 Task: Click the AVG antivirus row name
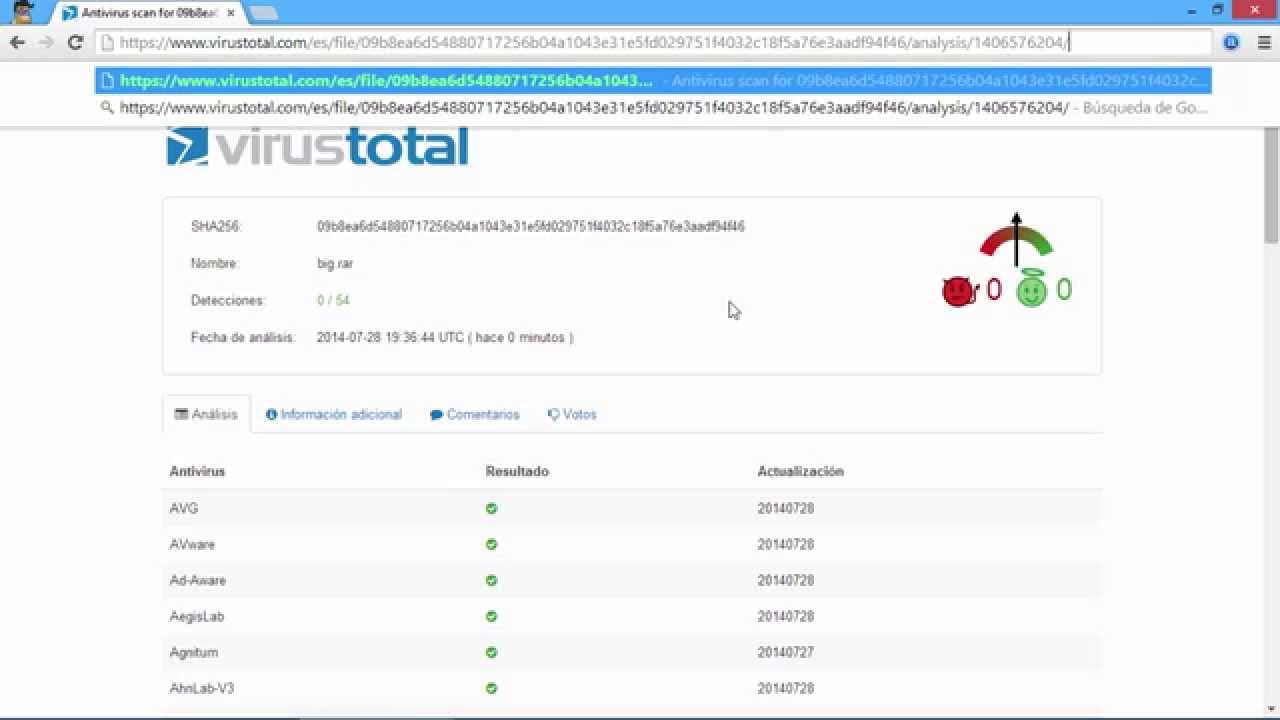point(184,508)
